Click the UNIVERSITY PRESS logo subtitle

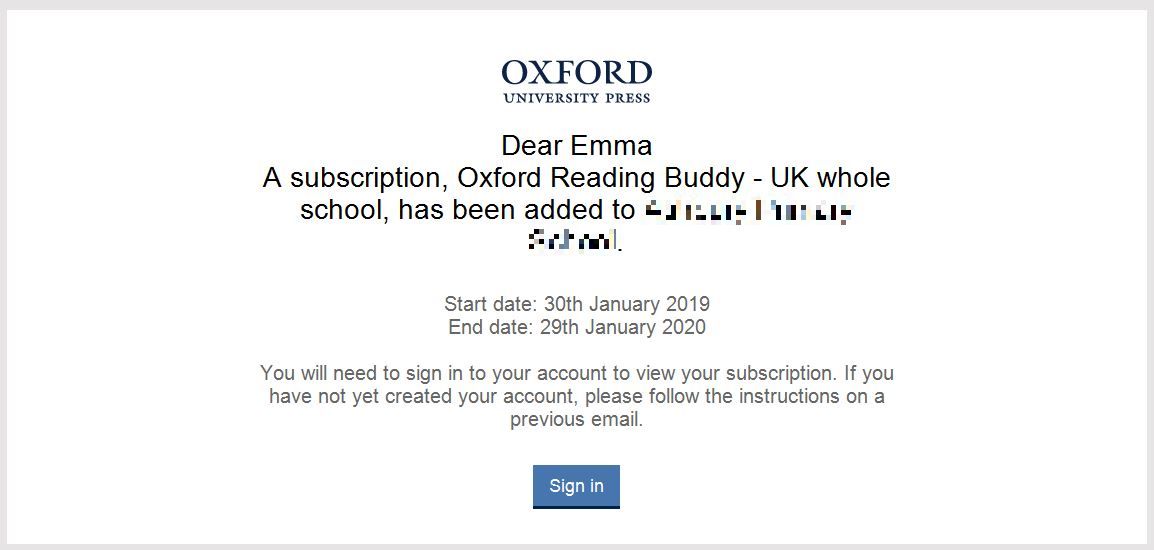click(577, 98)
